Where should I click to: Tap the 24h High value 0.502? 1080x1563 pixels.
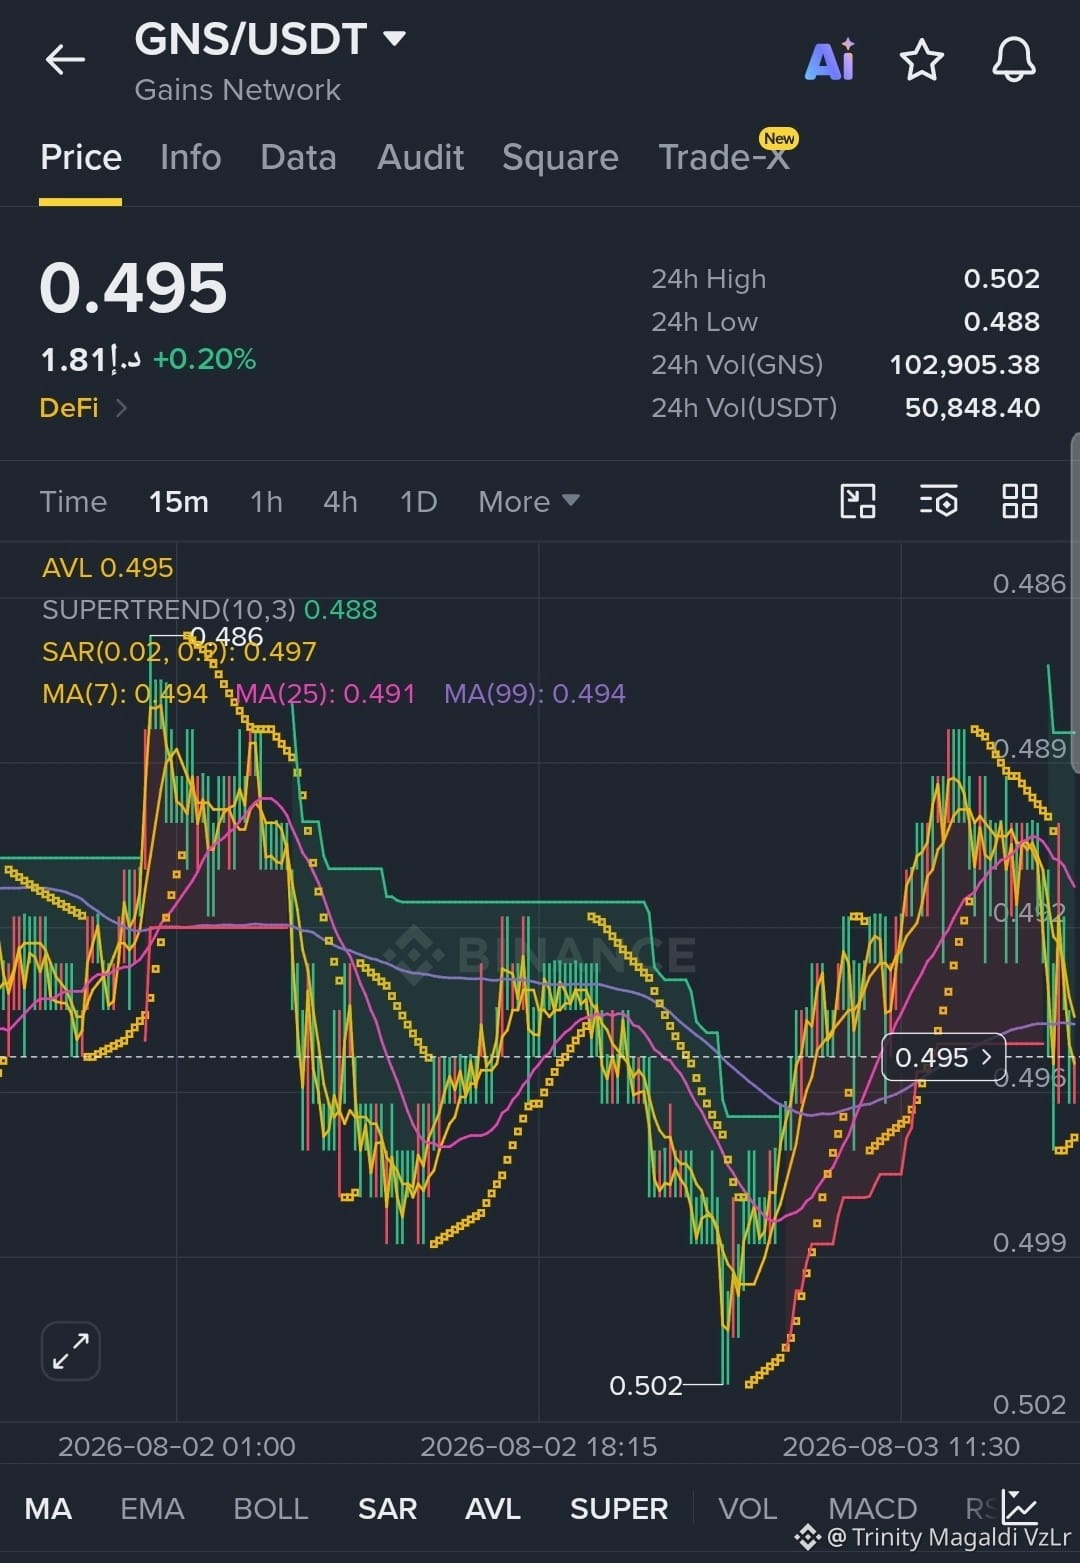coord(1001,278)
